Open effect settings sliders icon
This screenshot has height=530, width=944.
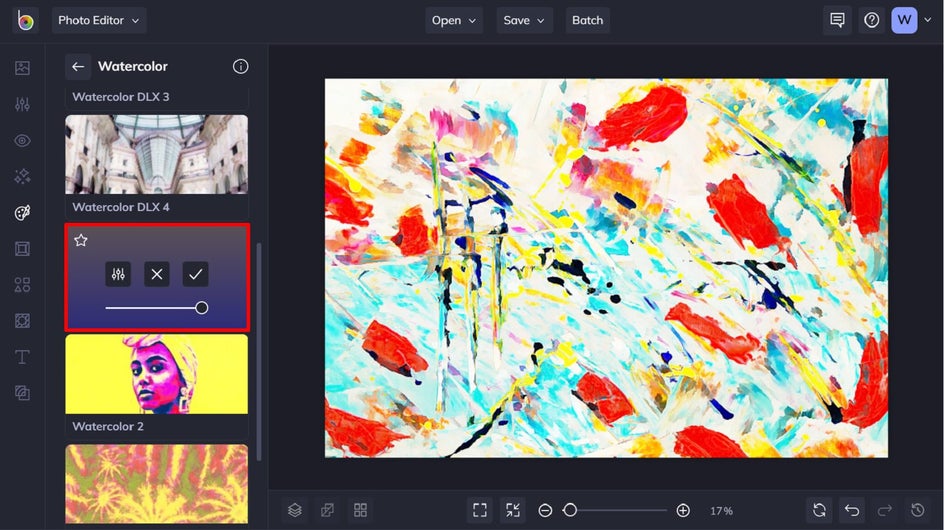(118, 275)
